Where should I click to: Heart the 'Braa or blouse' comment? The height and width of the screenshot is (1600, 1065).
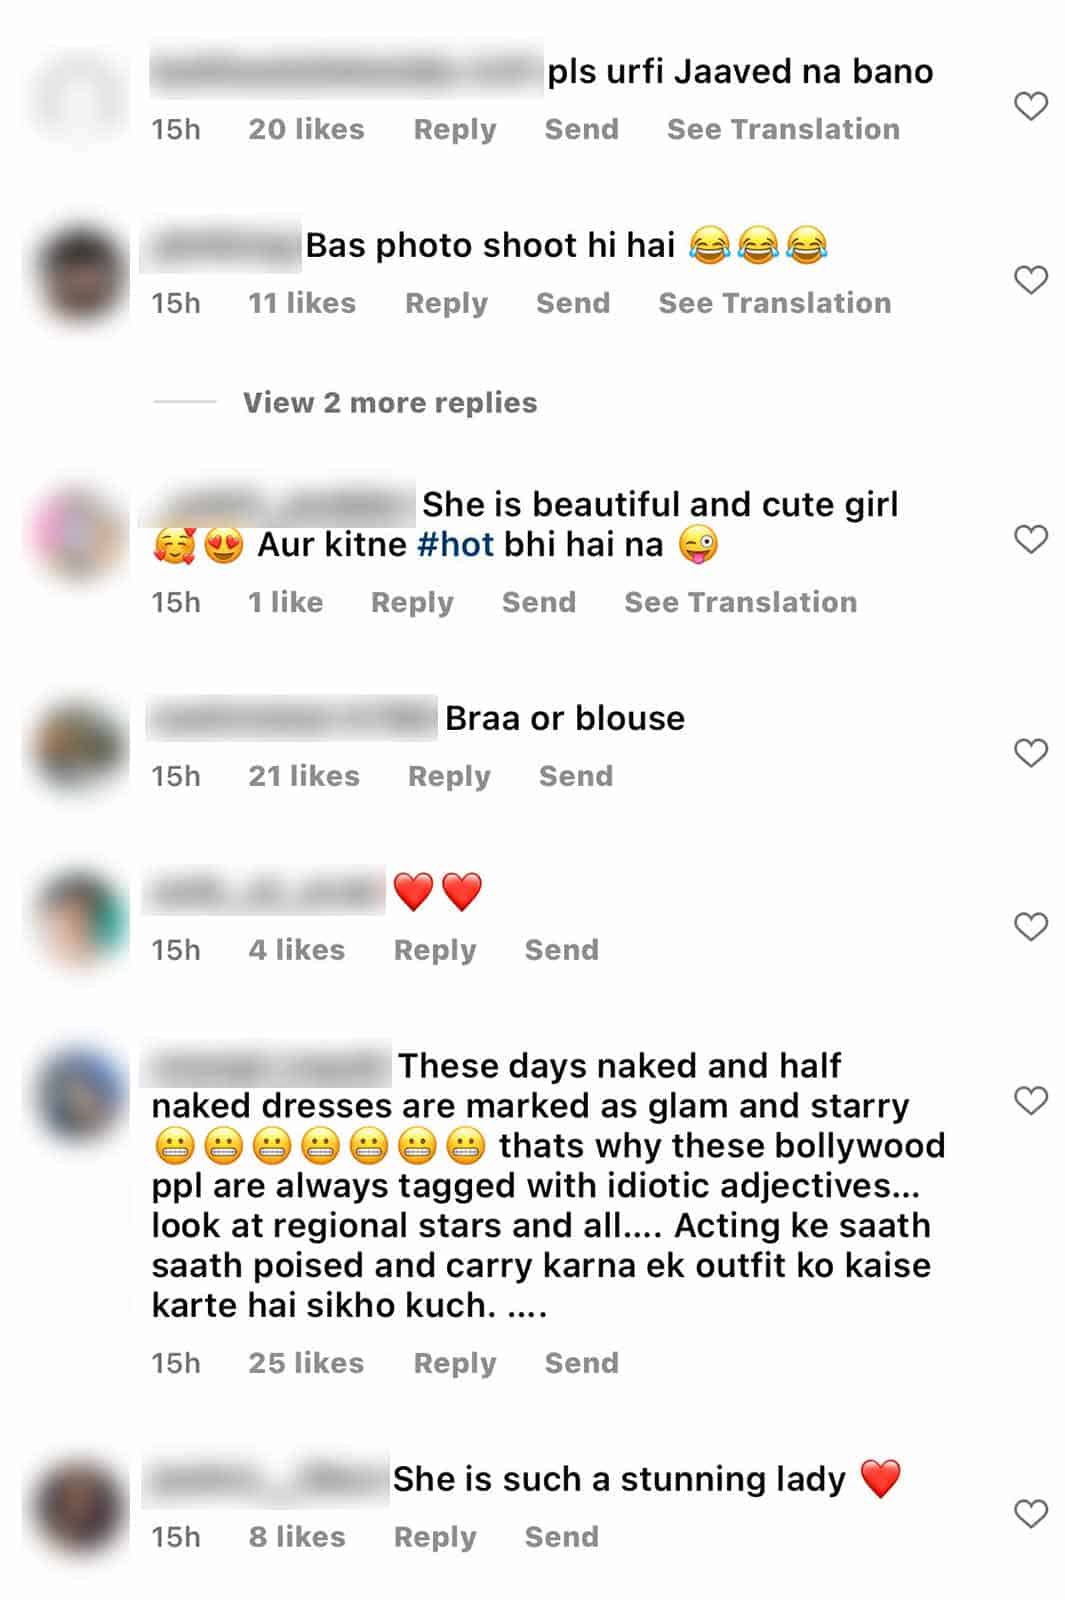tap(1031, 753)
